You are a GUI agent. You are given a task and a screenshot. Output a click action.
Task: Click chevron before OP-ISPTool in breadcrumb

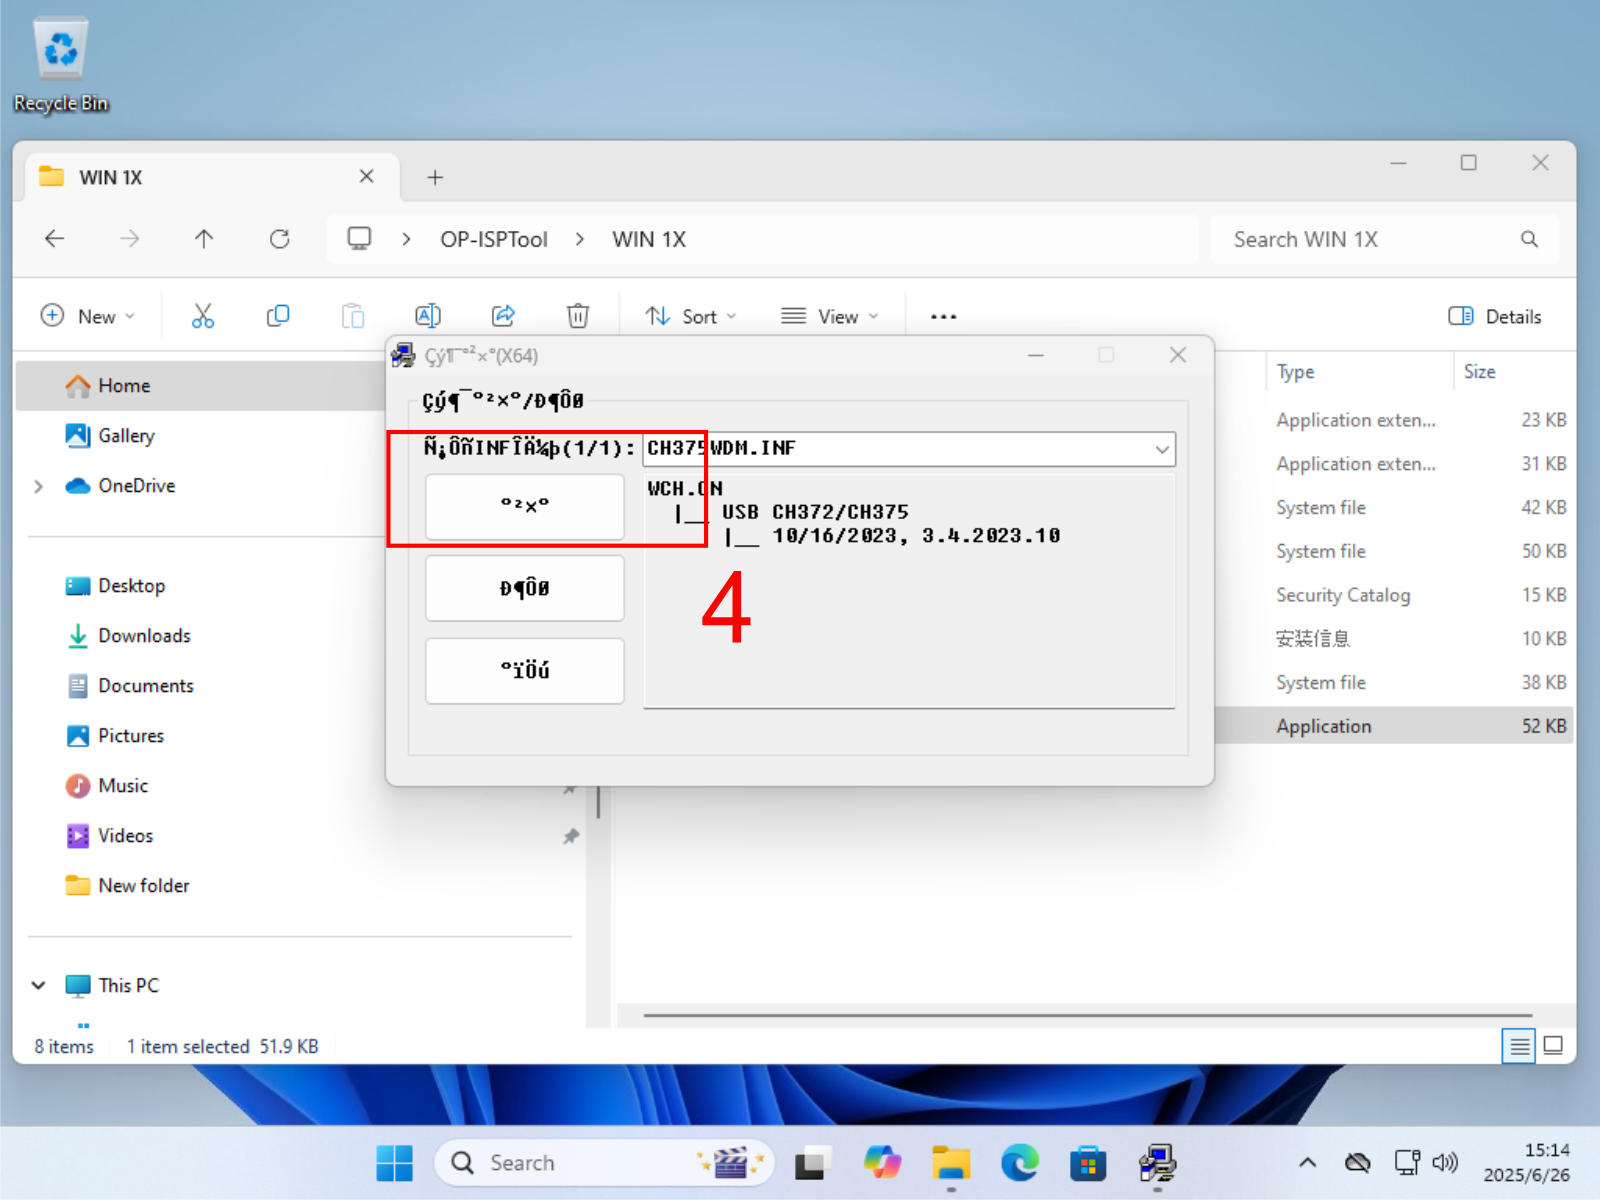coord(406,239)
